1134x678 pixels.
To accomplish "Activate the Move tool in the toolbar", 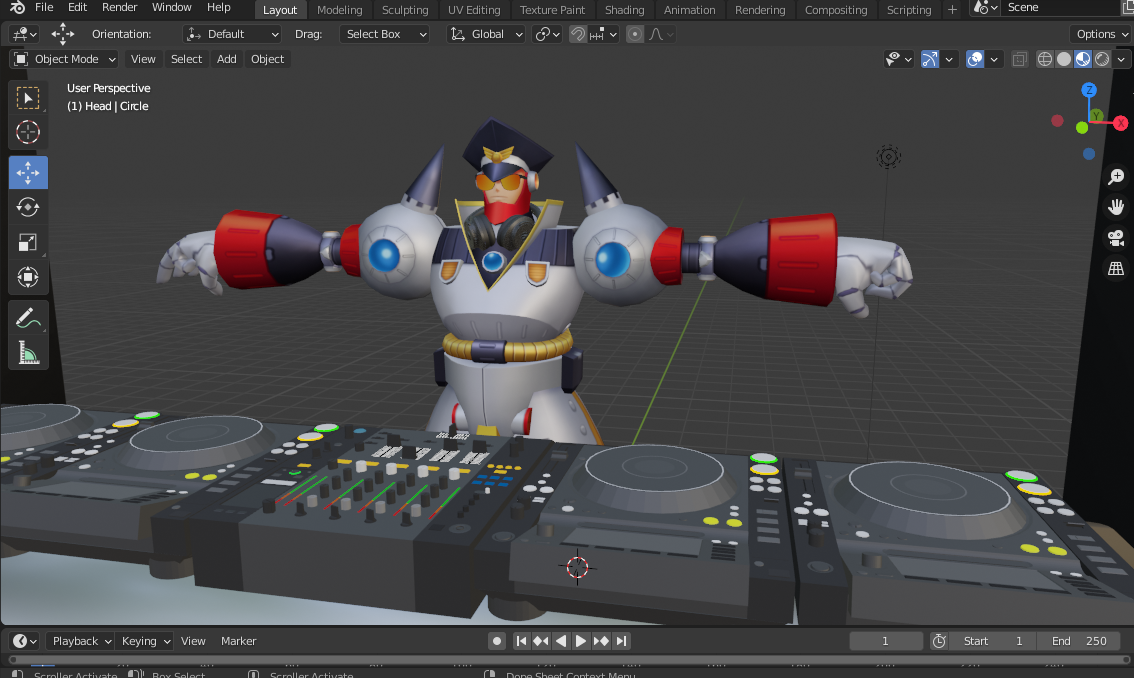I will 28,173.
